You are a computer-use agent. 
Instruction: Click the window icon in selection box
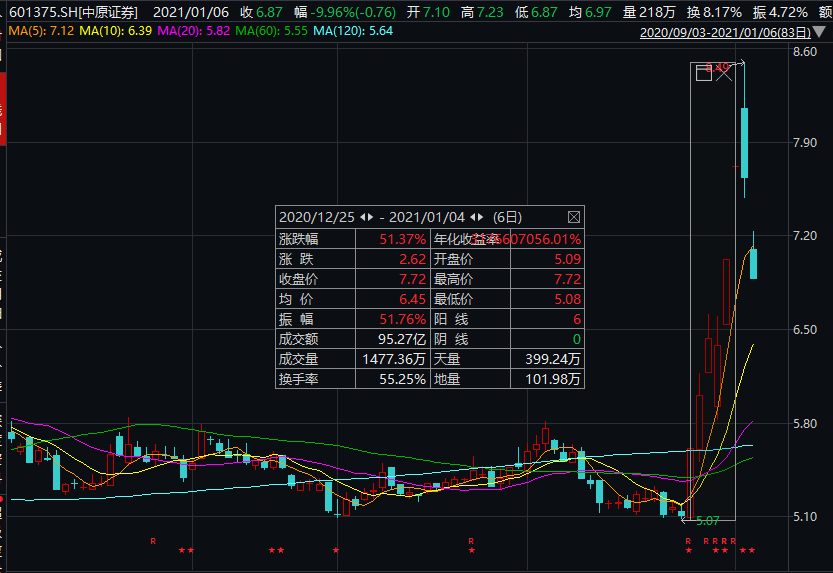(703, 71)
